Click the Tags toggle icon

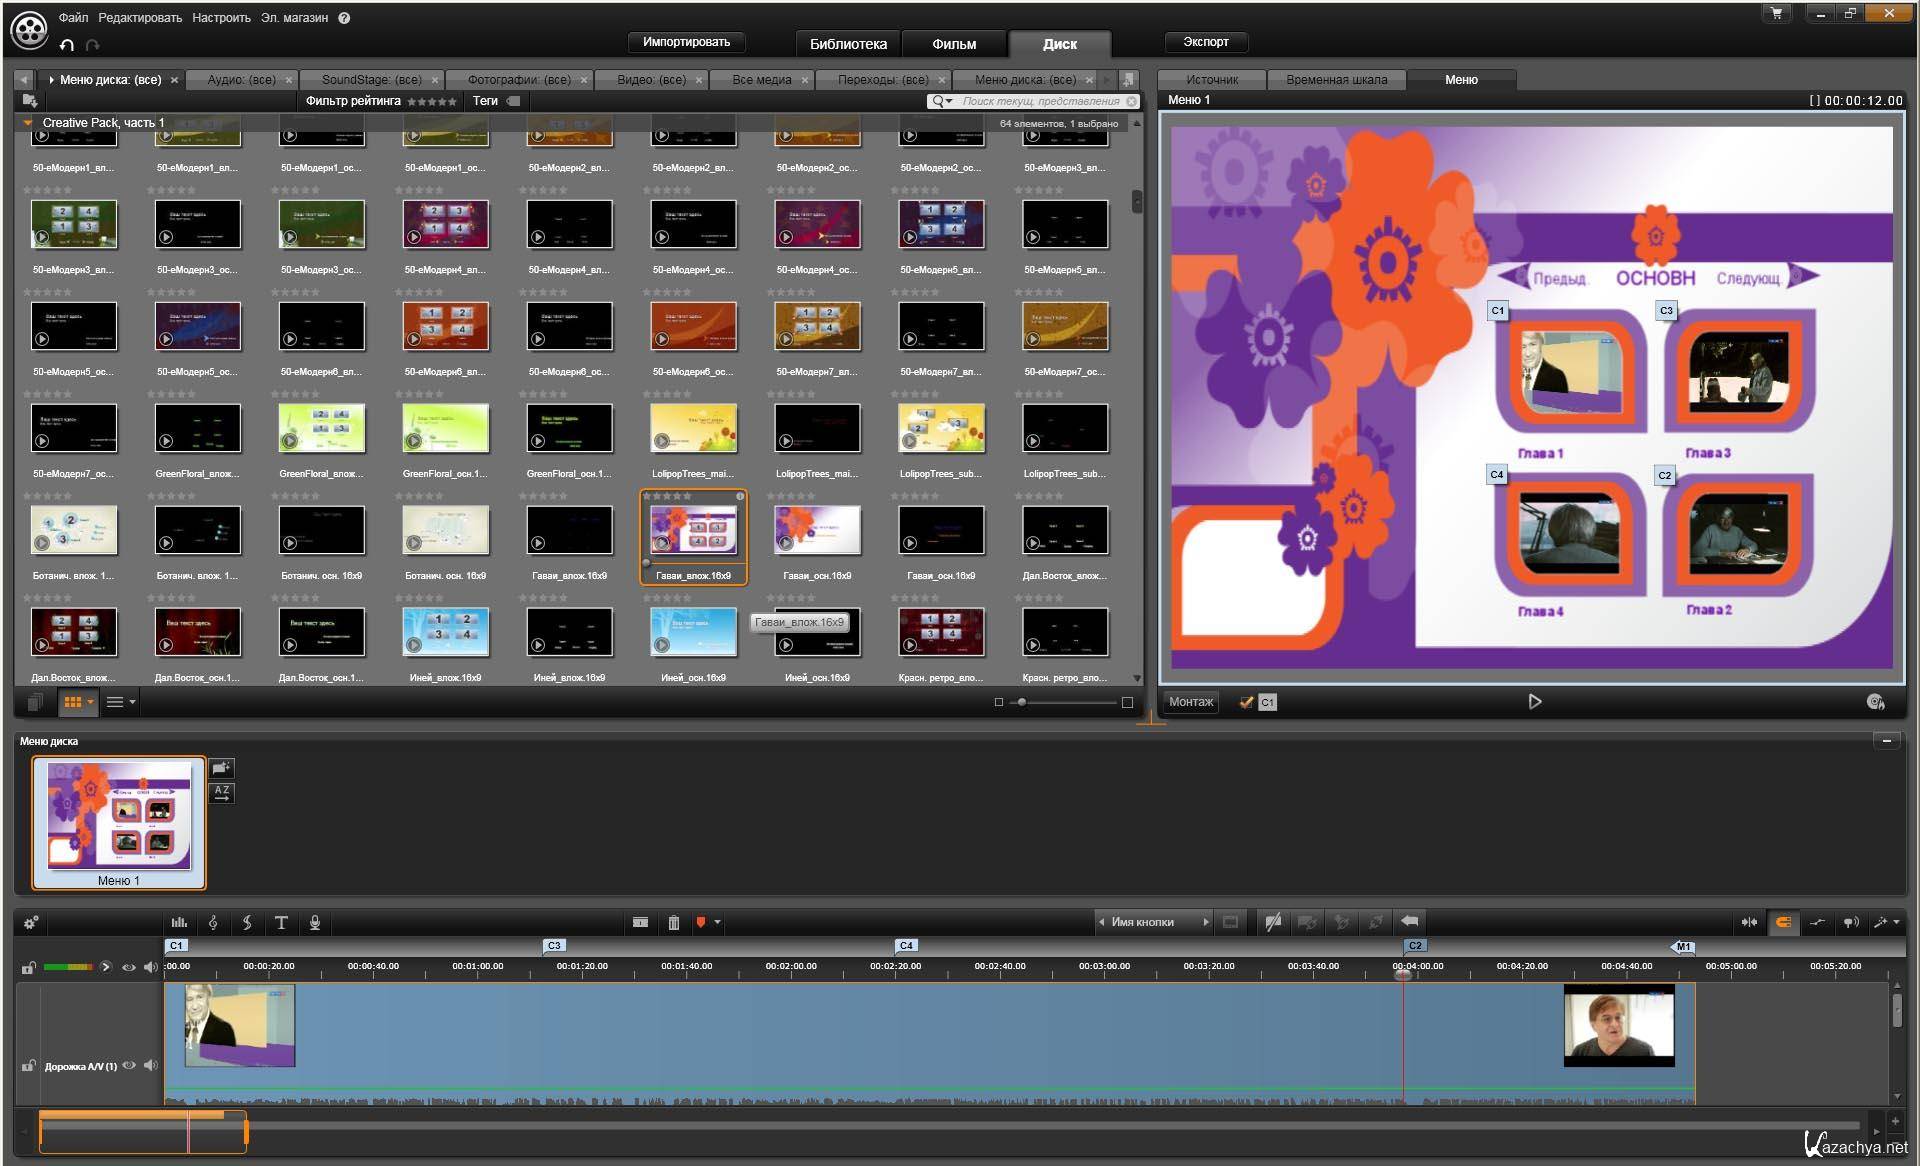[514, 101]
